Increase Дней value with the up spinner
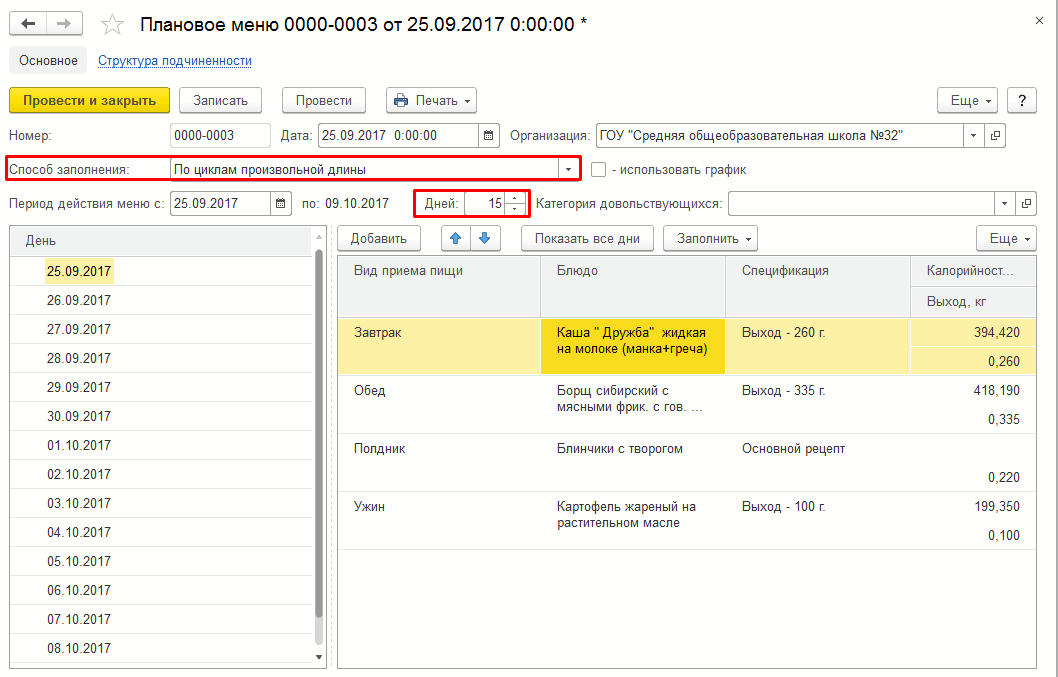 coord(515,198)
